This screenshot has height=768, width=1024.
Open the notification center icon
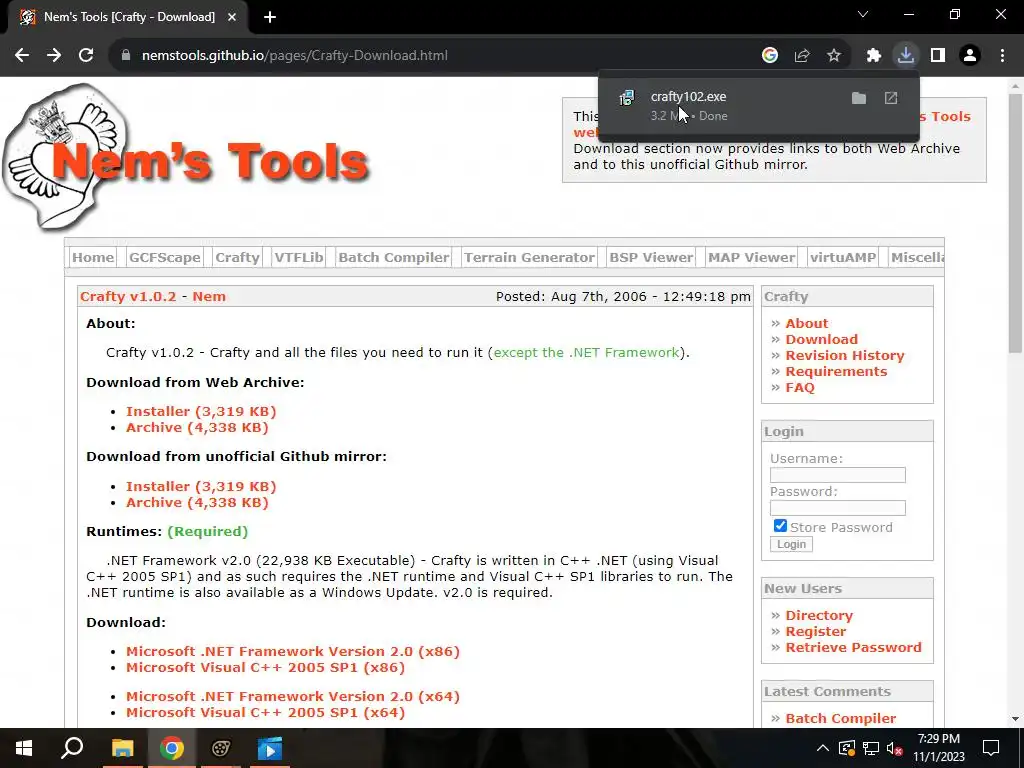[x=991, y=748]
